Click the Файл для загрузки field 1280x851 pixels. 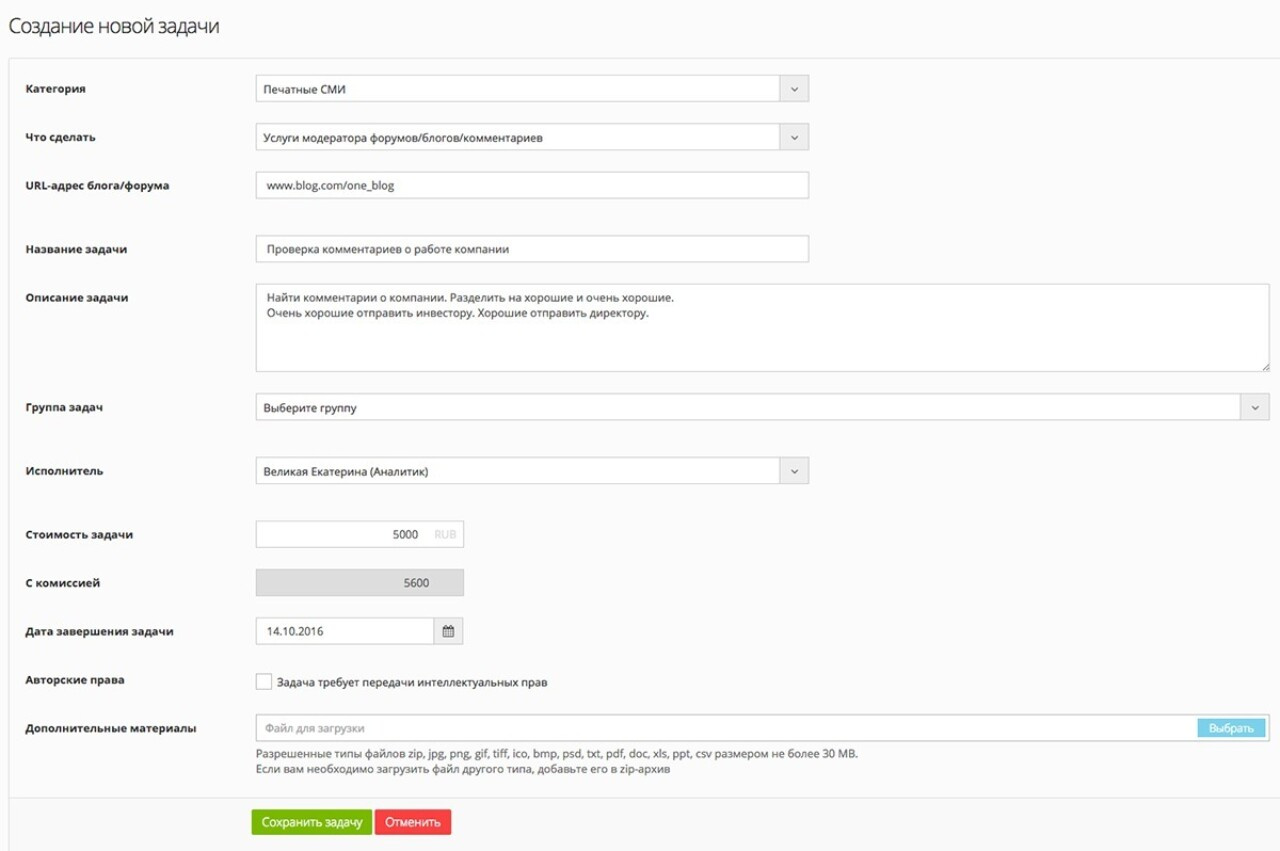725,728
